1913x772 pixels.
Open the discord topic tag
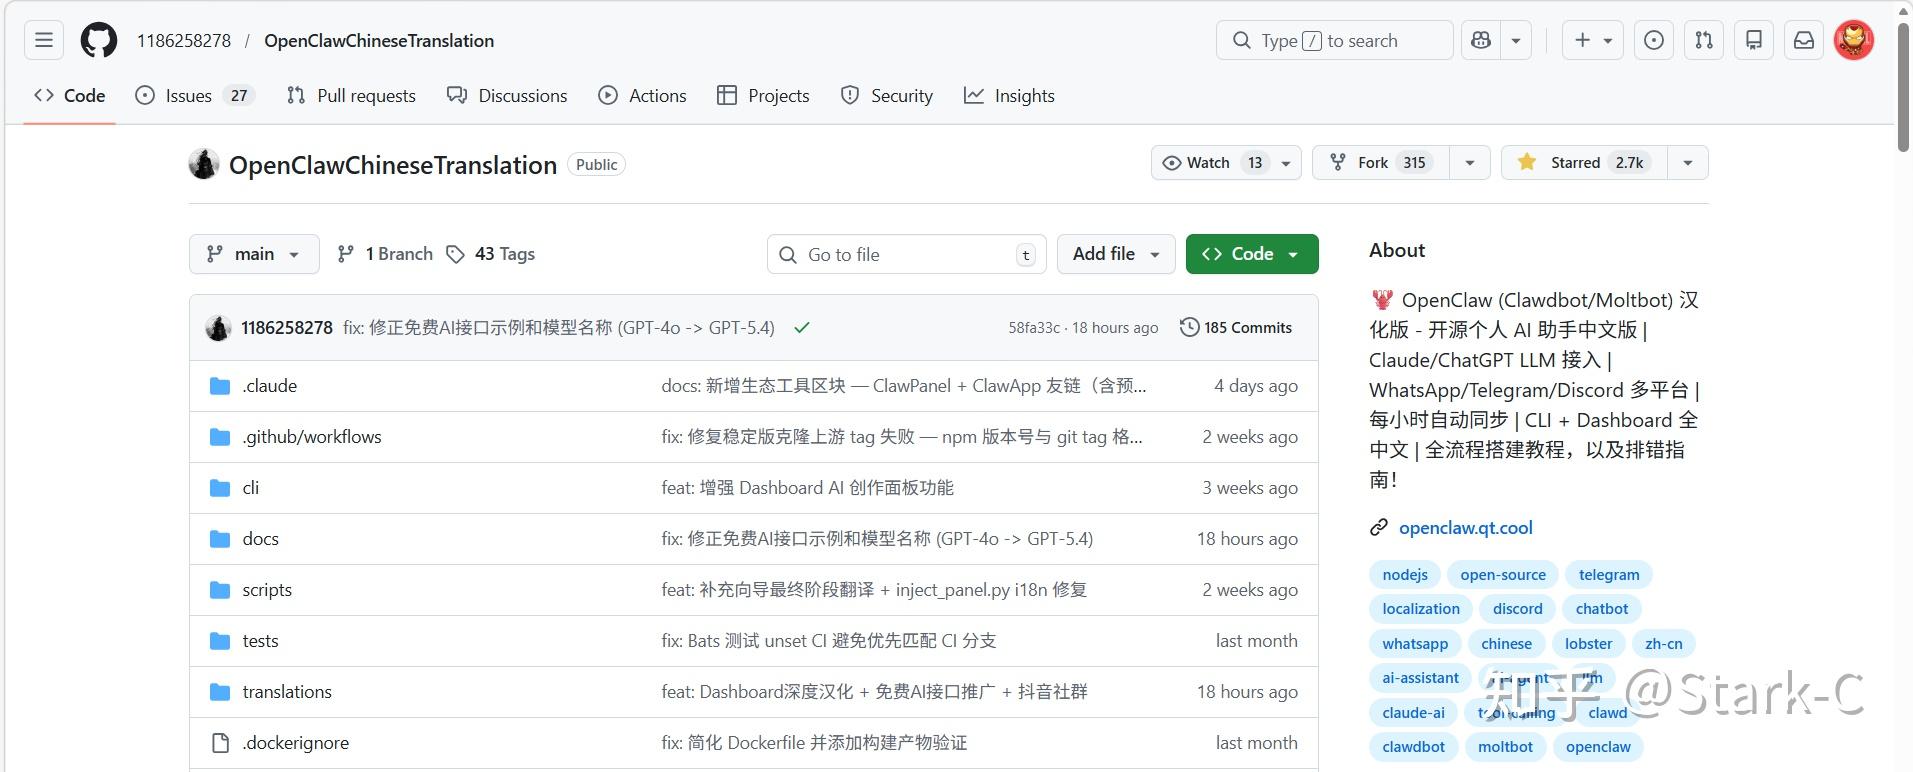tap(1517, 609)
